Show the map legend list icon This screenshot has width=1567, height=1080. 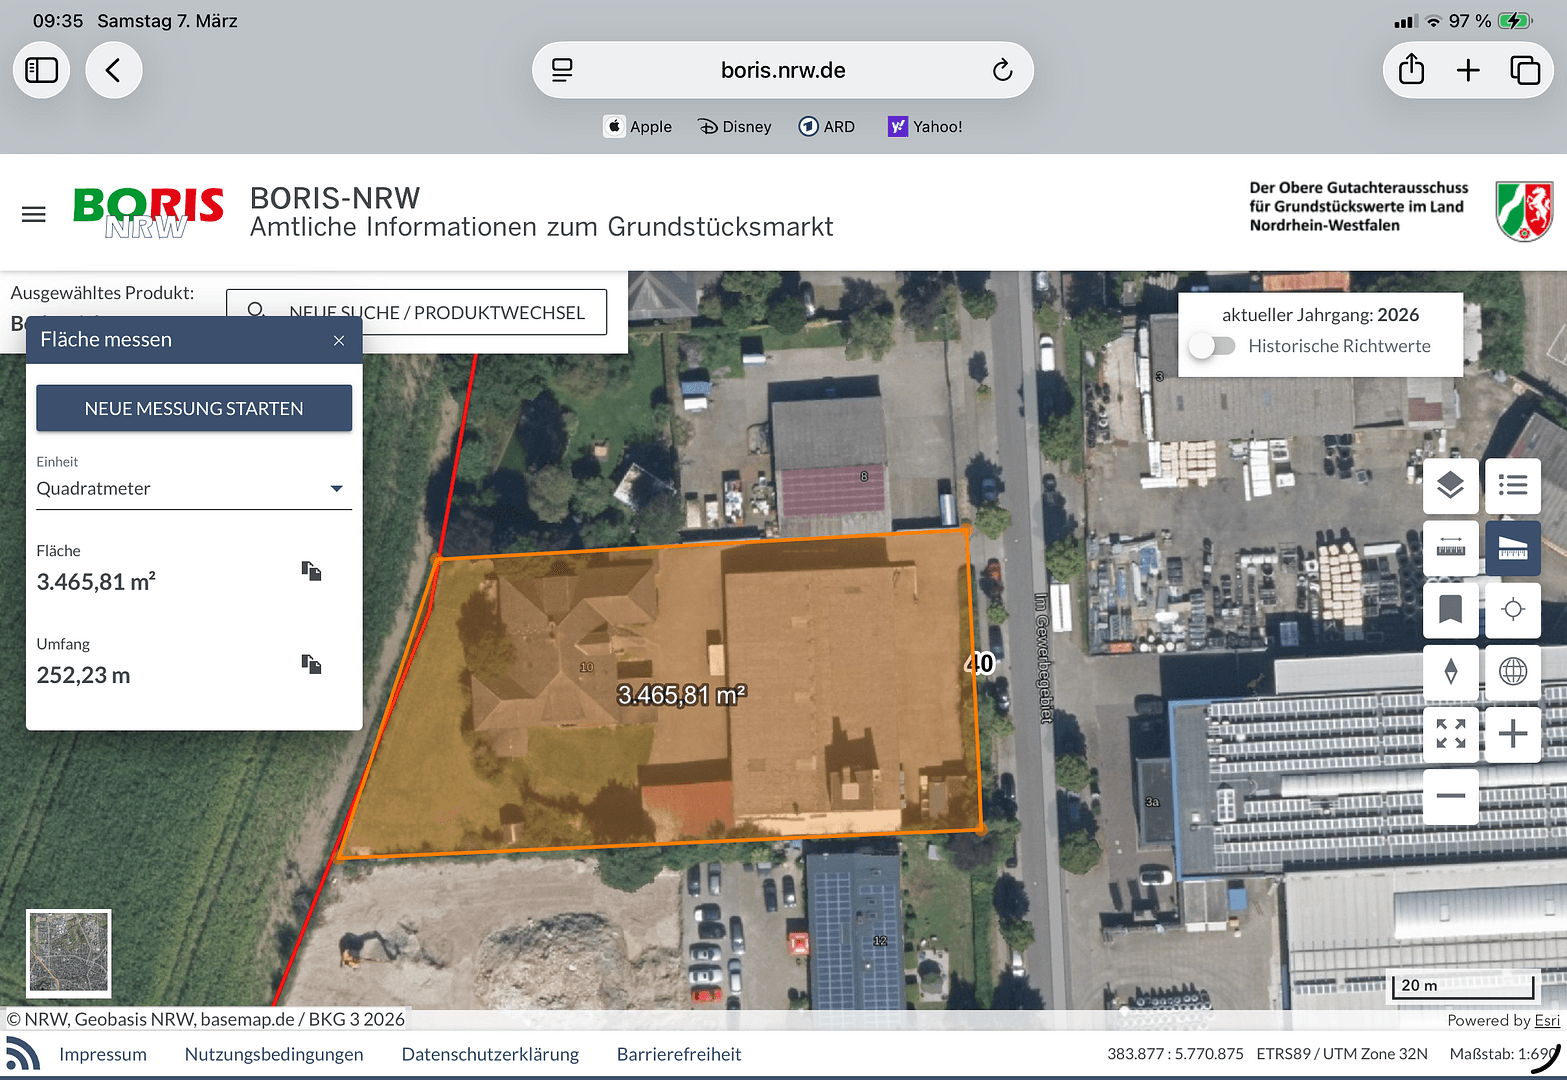pyautogui.click(x=1512, y=486)
